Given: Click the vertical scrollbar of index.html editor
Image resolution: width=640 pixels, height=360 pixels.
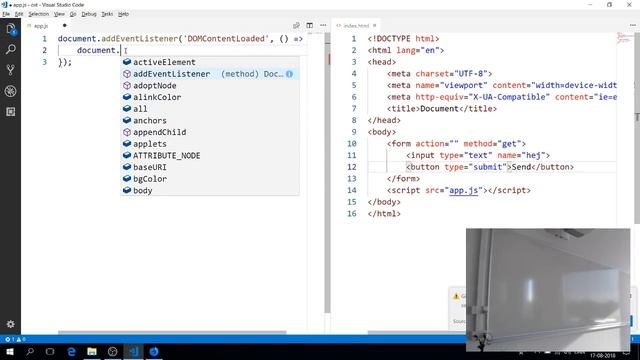Looking at the screenshot, I should click(637, 128).
